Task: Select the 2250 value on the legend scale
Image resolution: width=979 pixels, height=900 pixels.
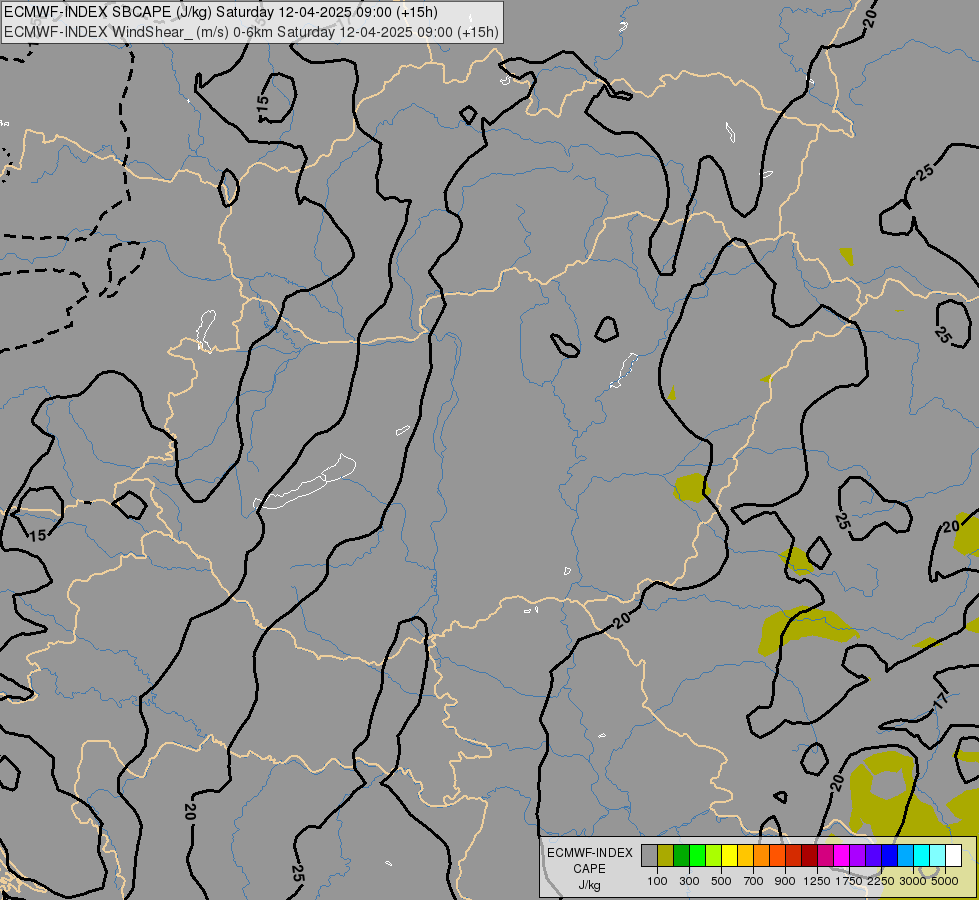Action: pyautogui.click(x=880, y=881)
